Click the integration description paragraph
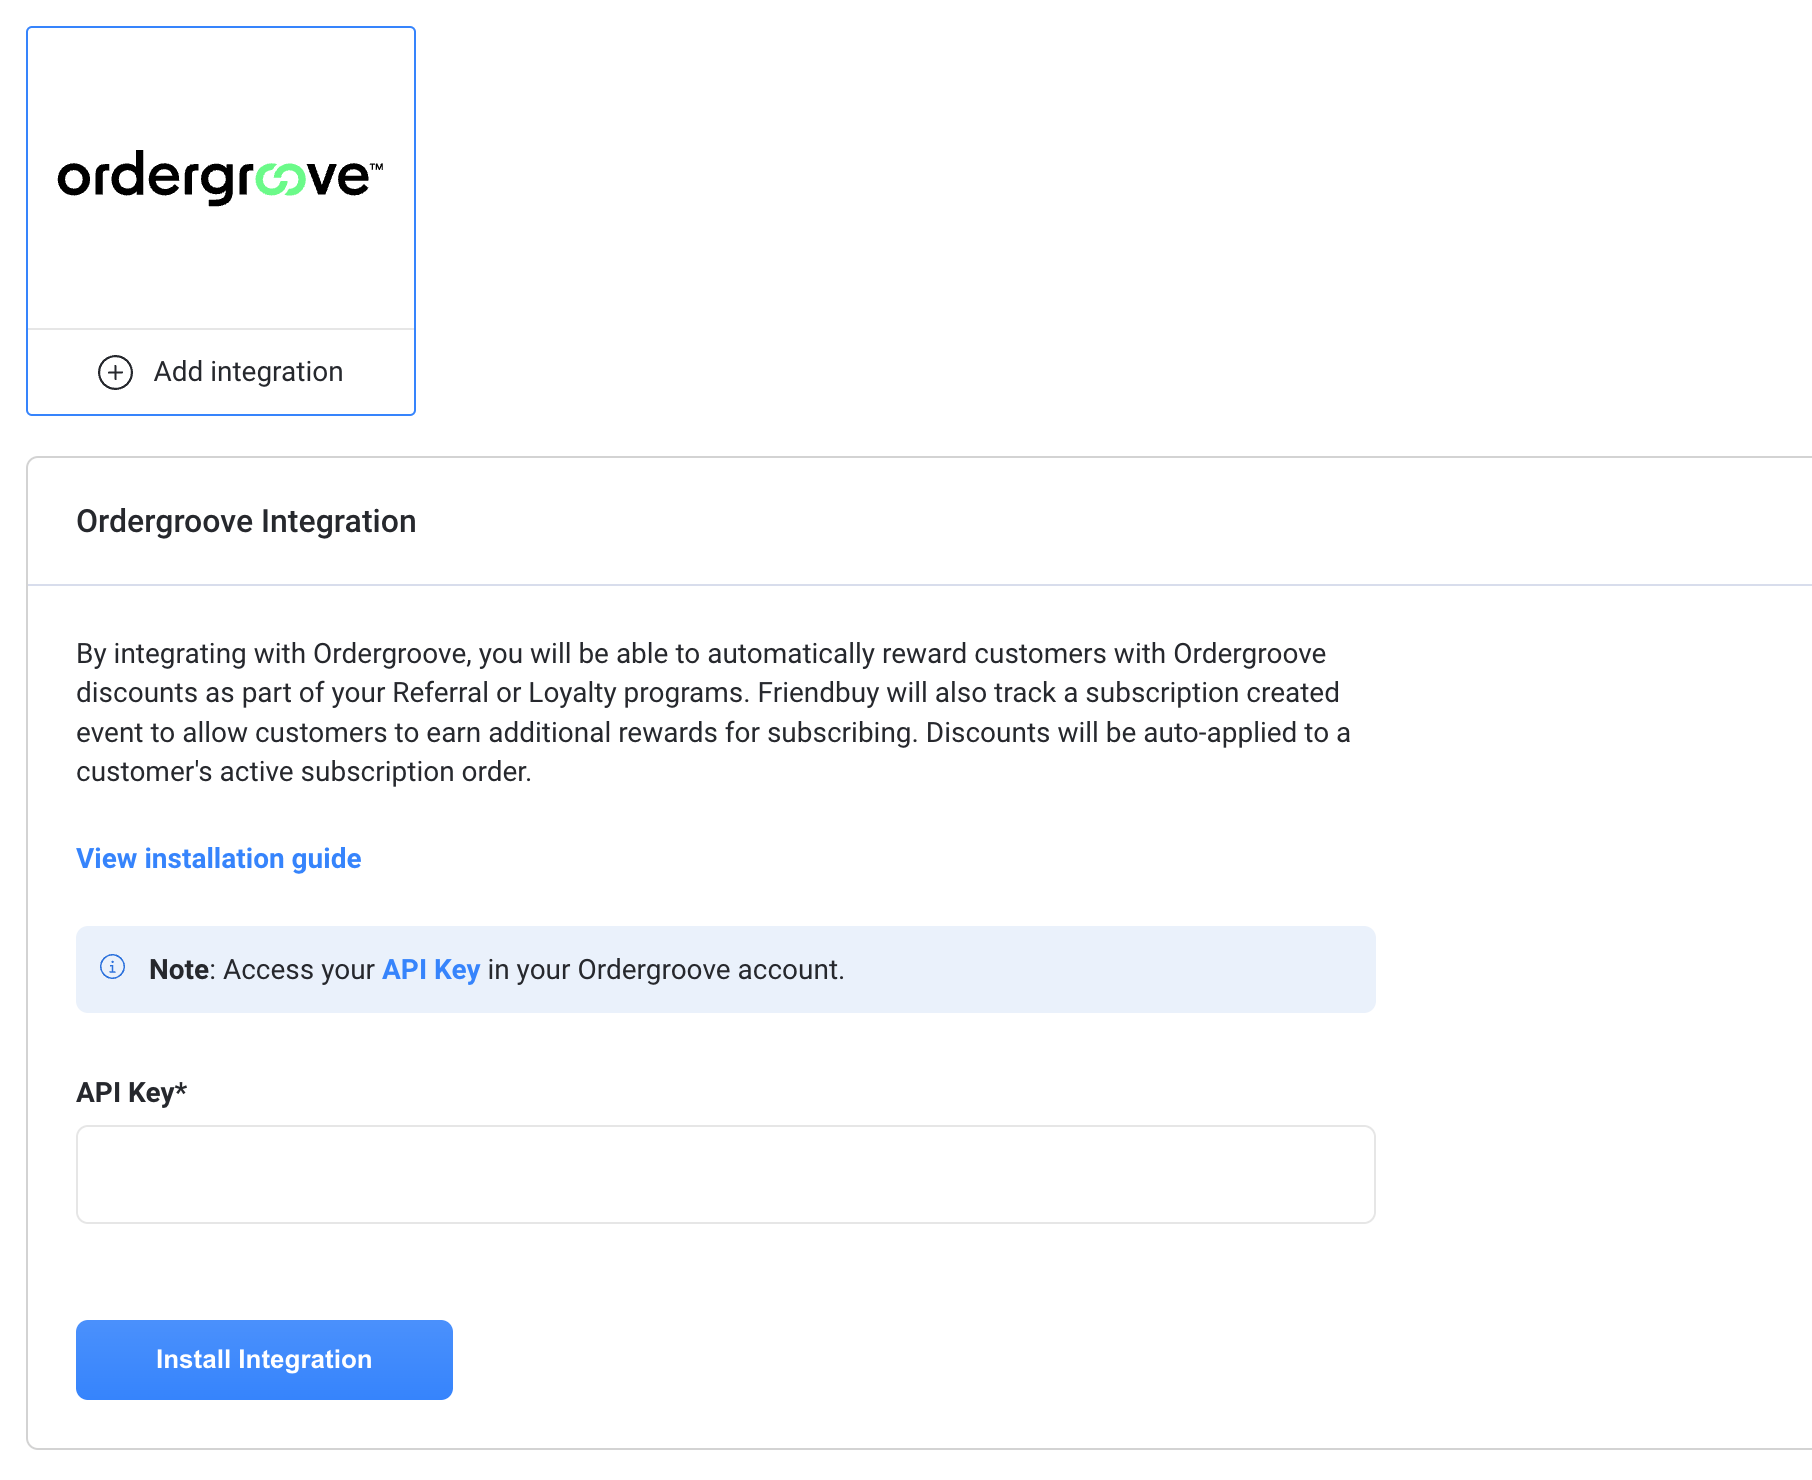The height and width of the screenshot is (1480, 1812). (714, 713)
